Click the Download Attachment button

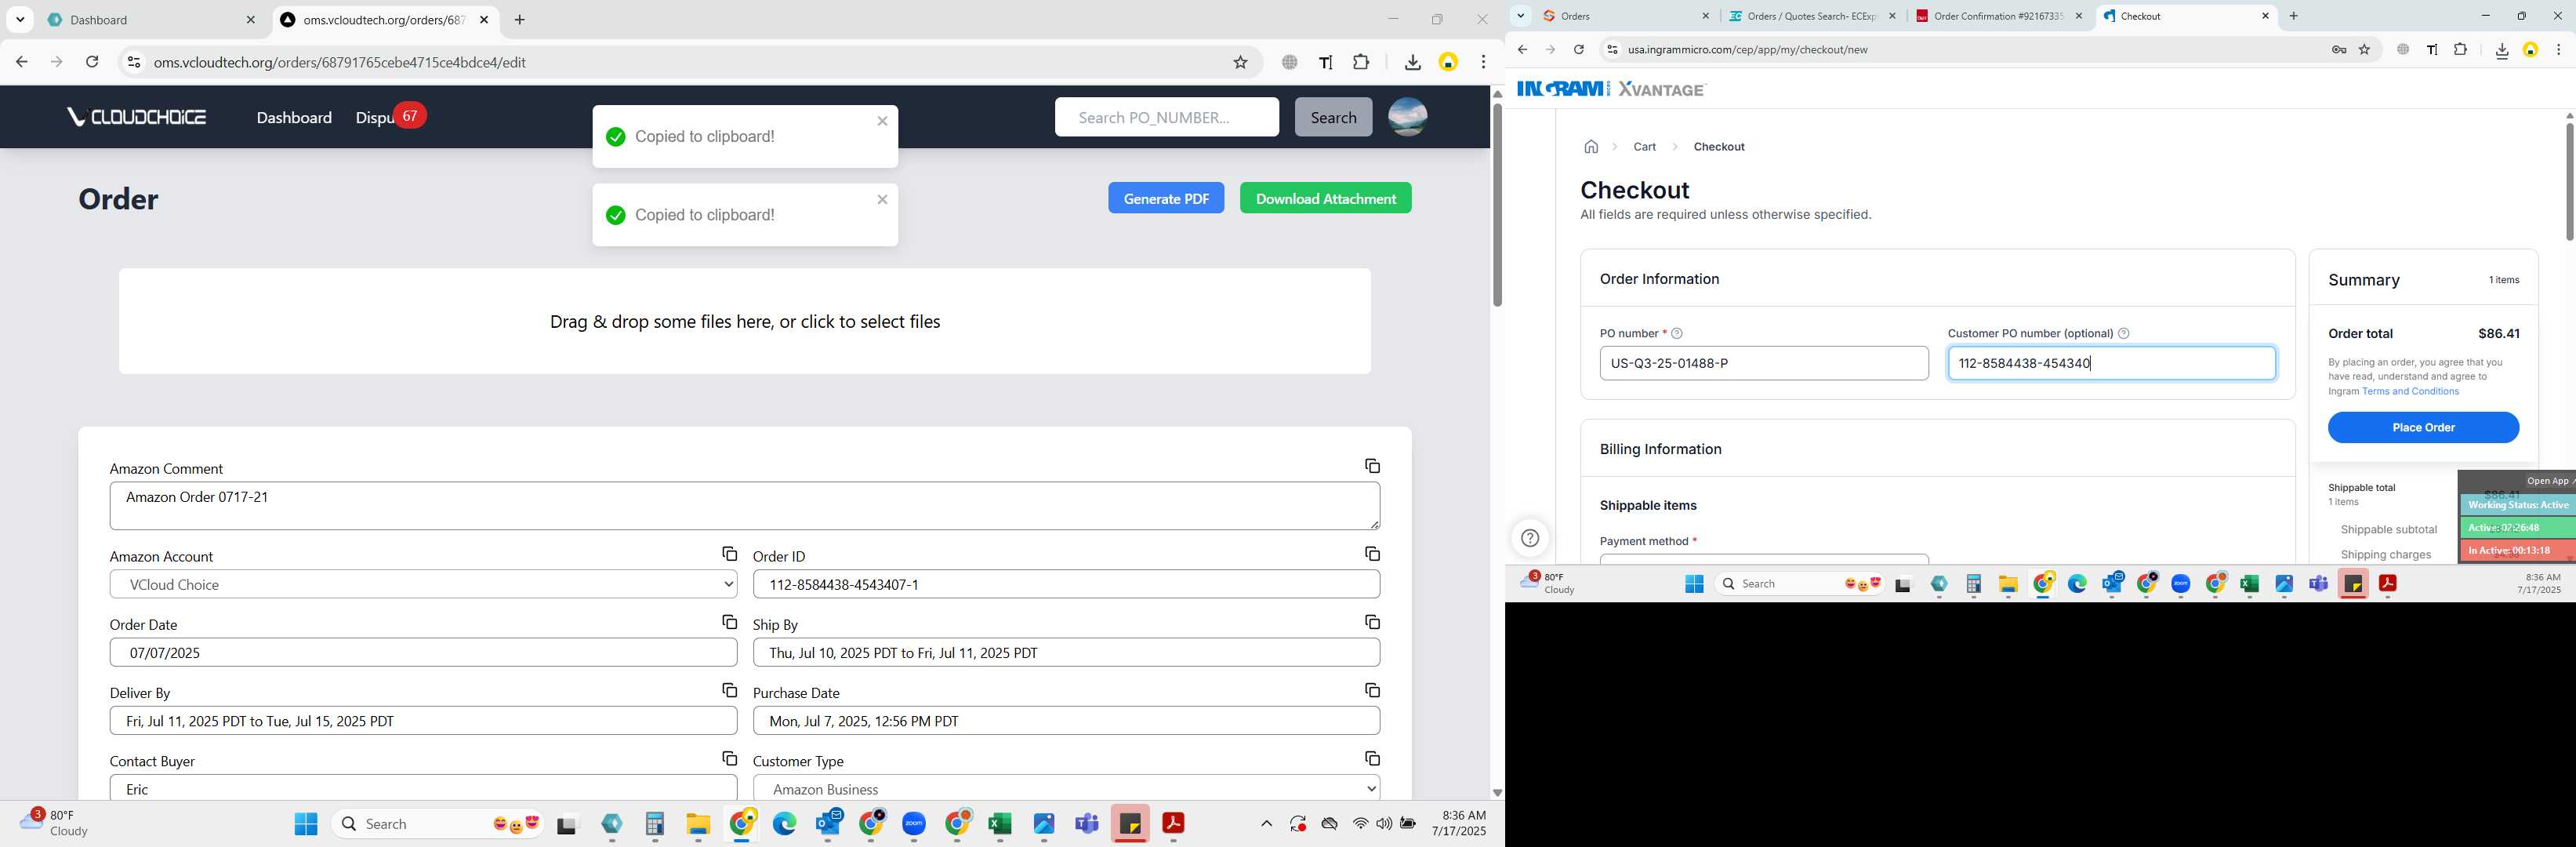click(x=1325, y=198)
